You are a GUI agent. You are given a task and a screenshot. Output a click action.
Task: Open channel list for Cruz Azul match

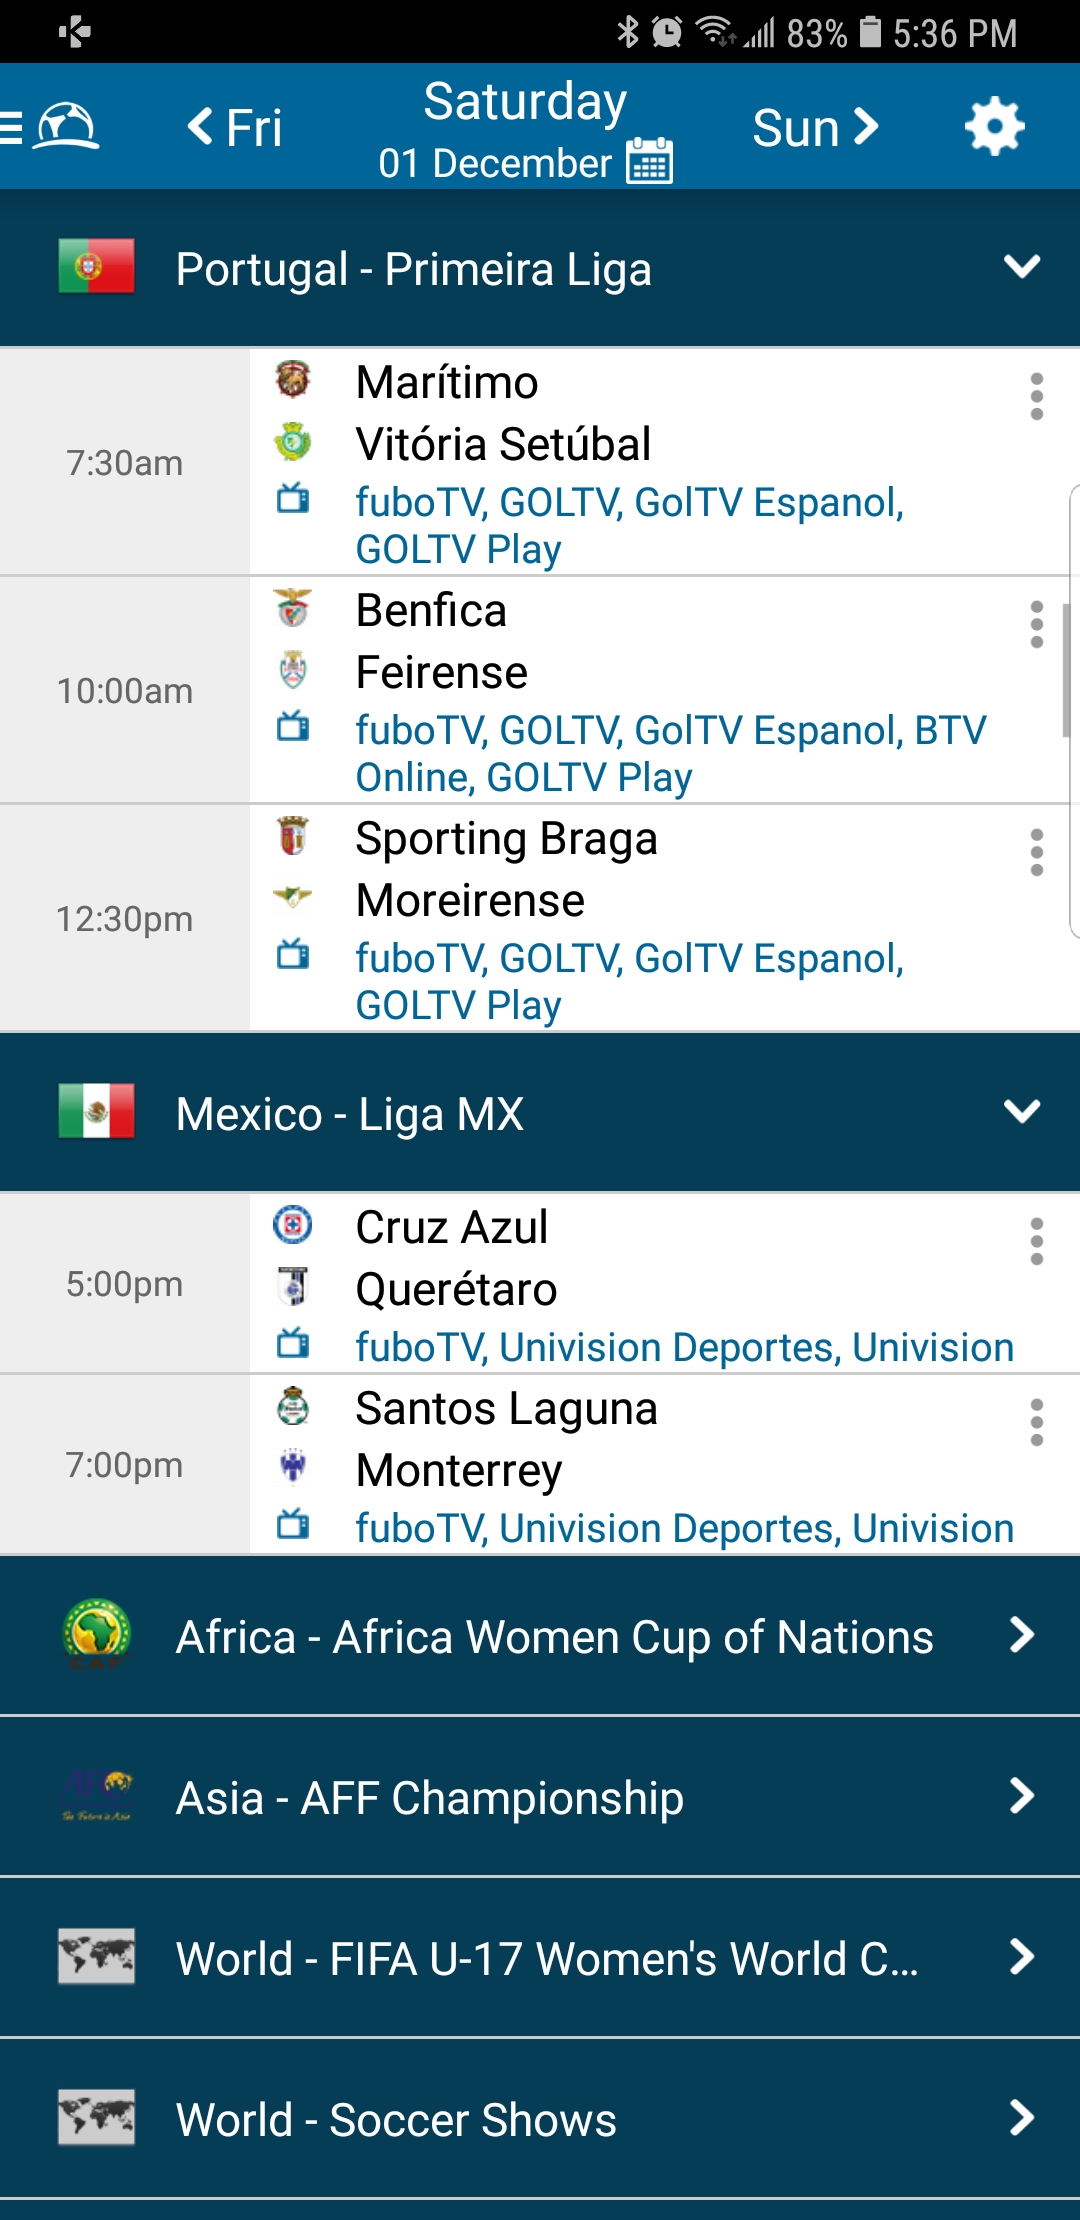pyautogui.click(x=684, y=1347)
